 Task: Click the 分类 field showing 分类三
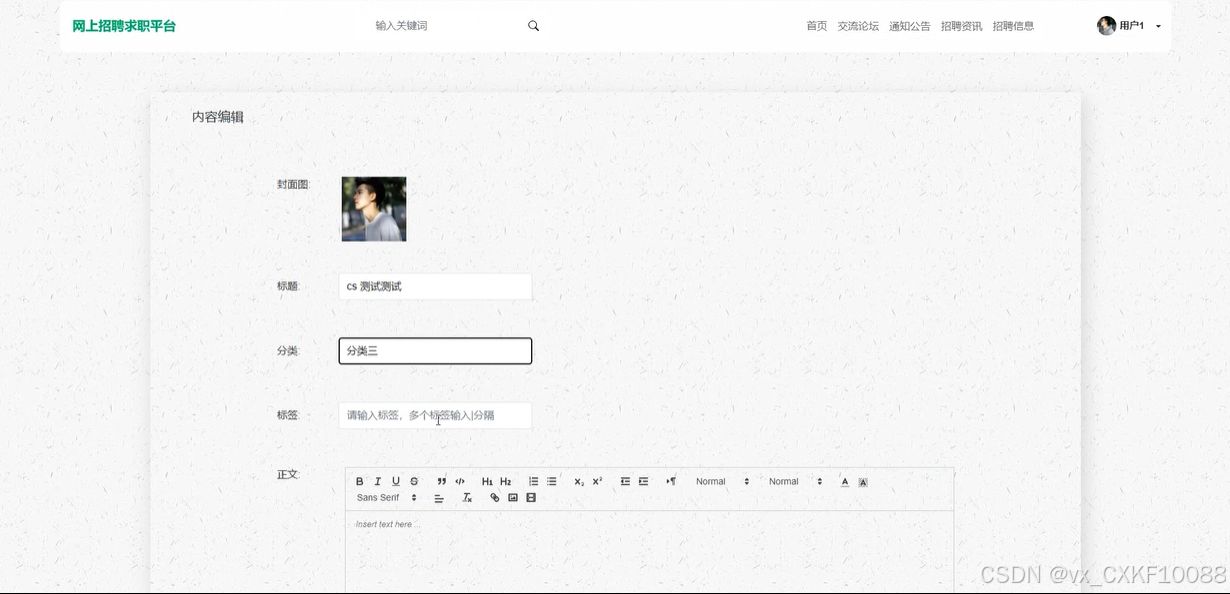(x=435, y=351)
